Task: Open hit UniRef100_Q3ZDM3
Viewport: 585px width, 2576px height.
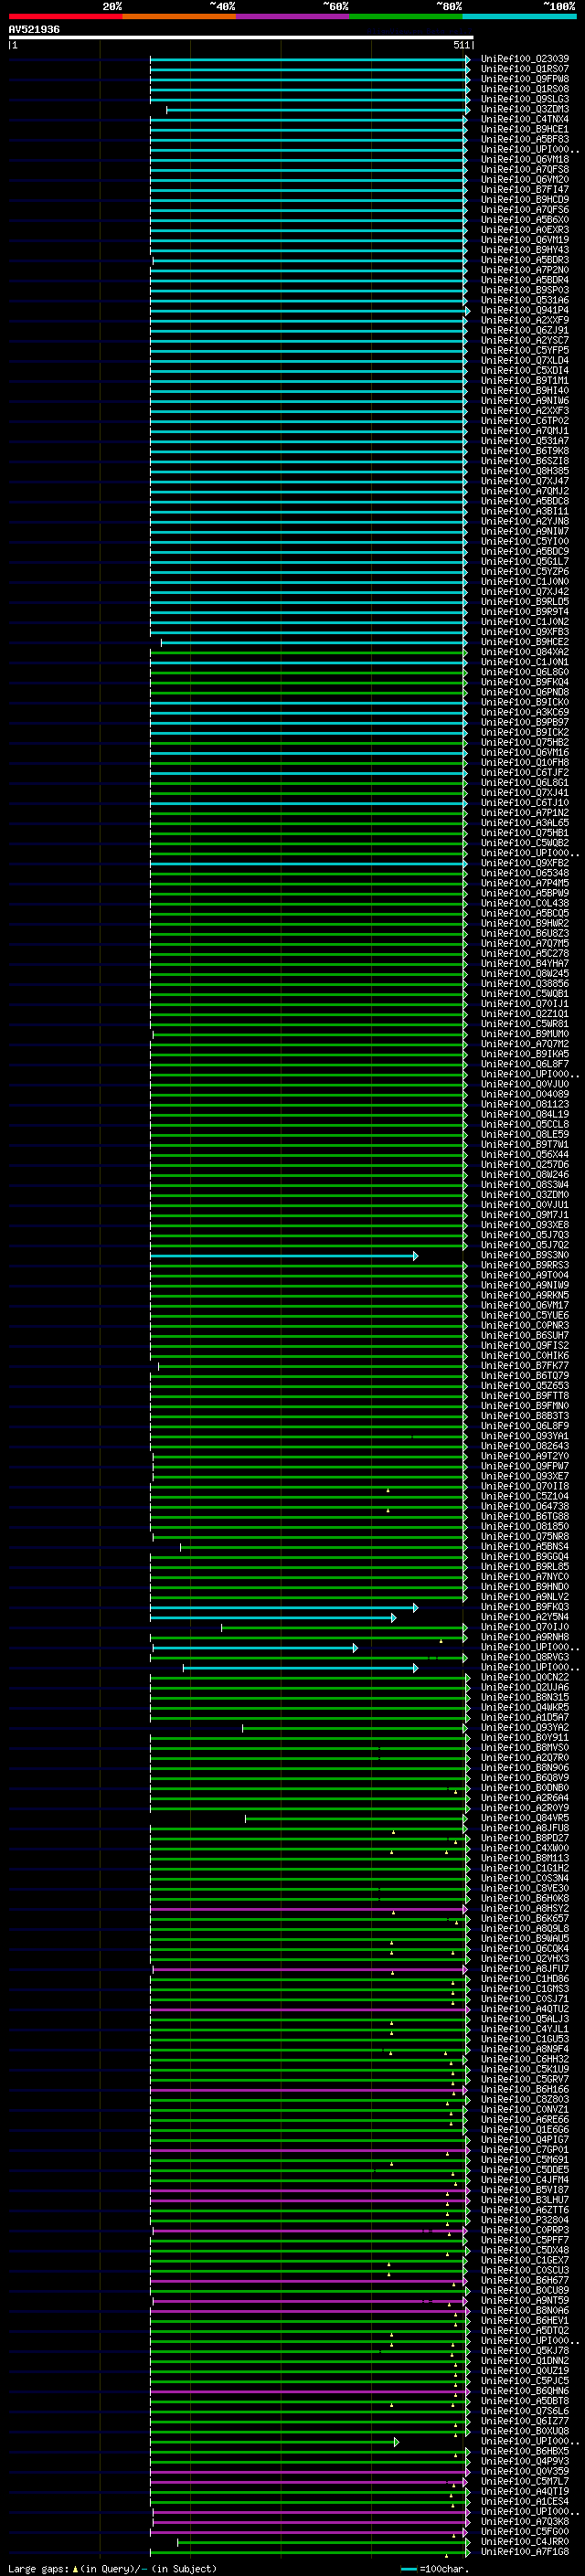Action: pos(525,109)
